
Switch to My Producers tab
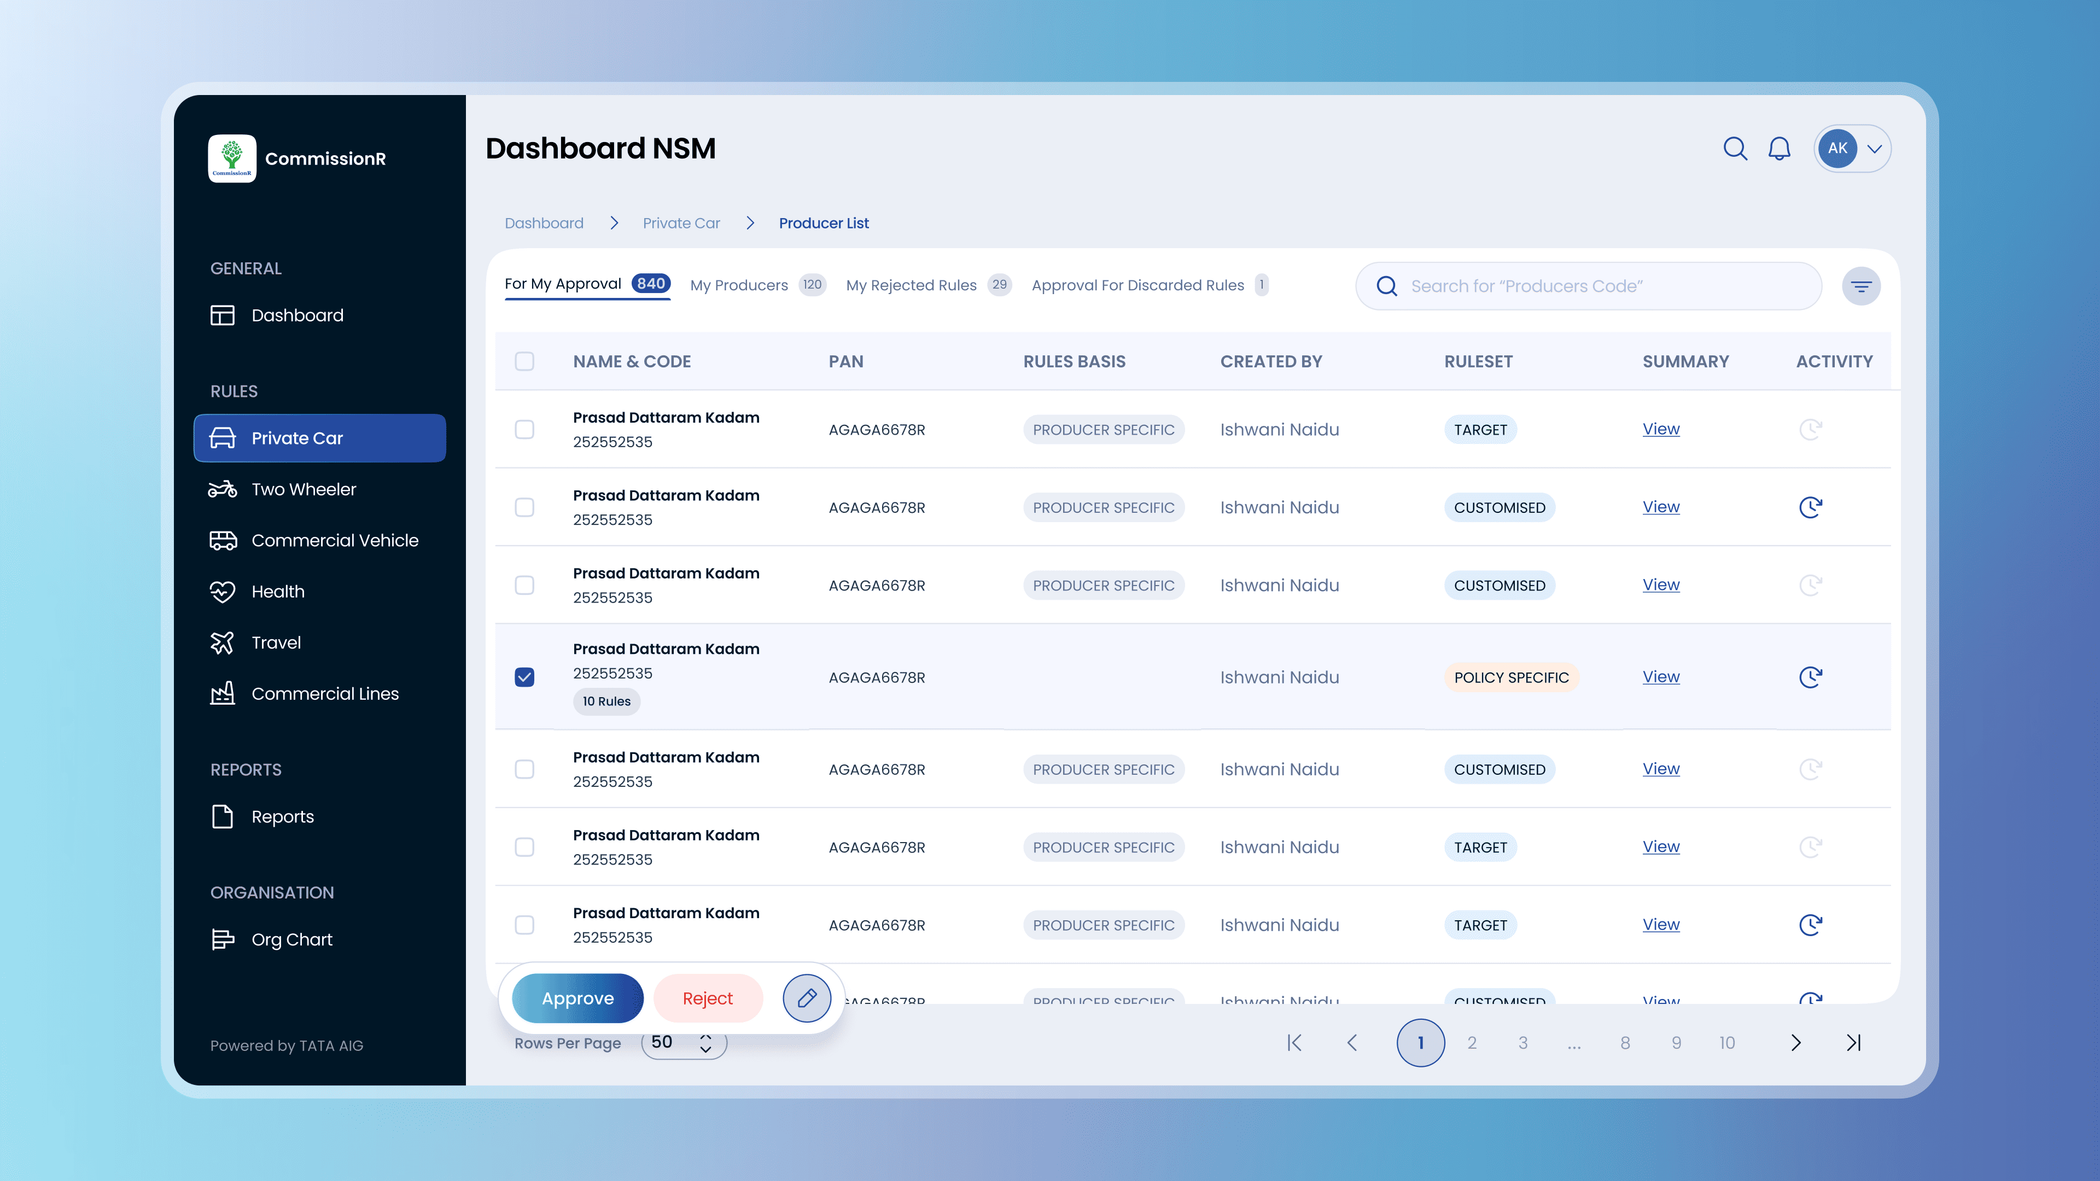coord(757,285)
